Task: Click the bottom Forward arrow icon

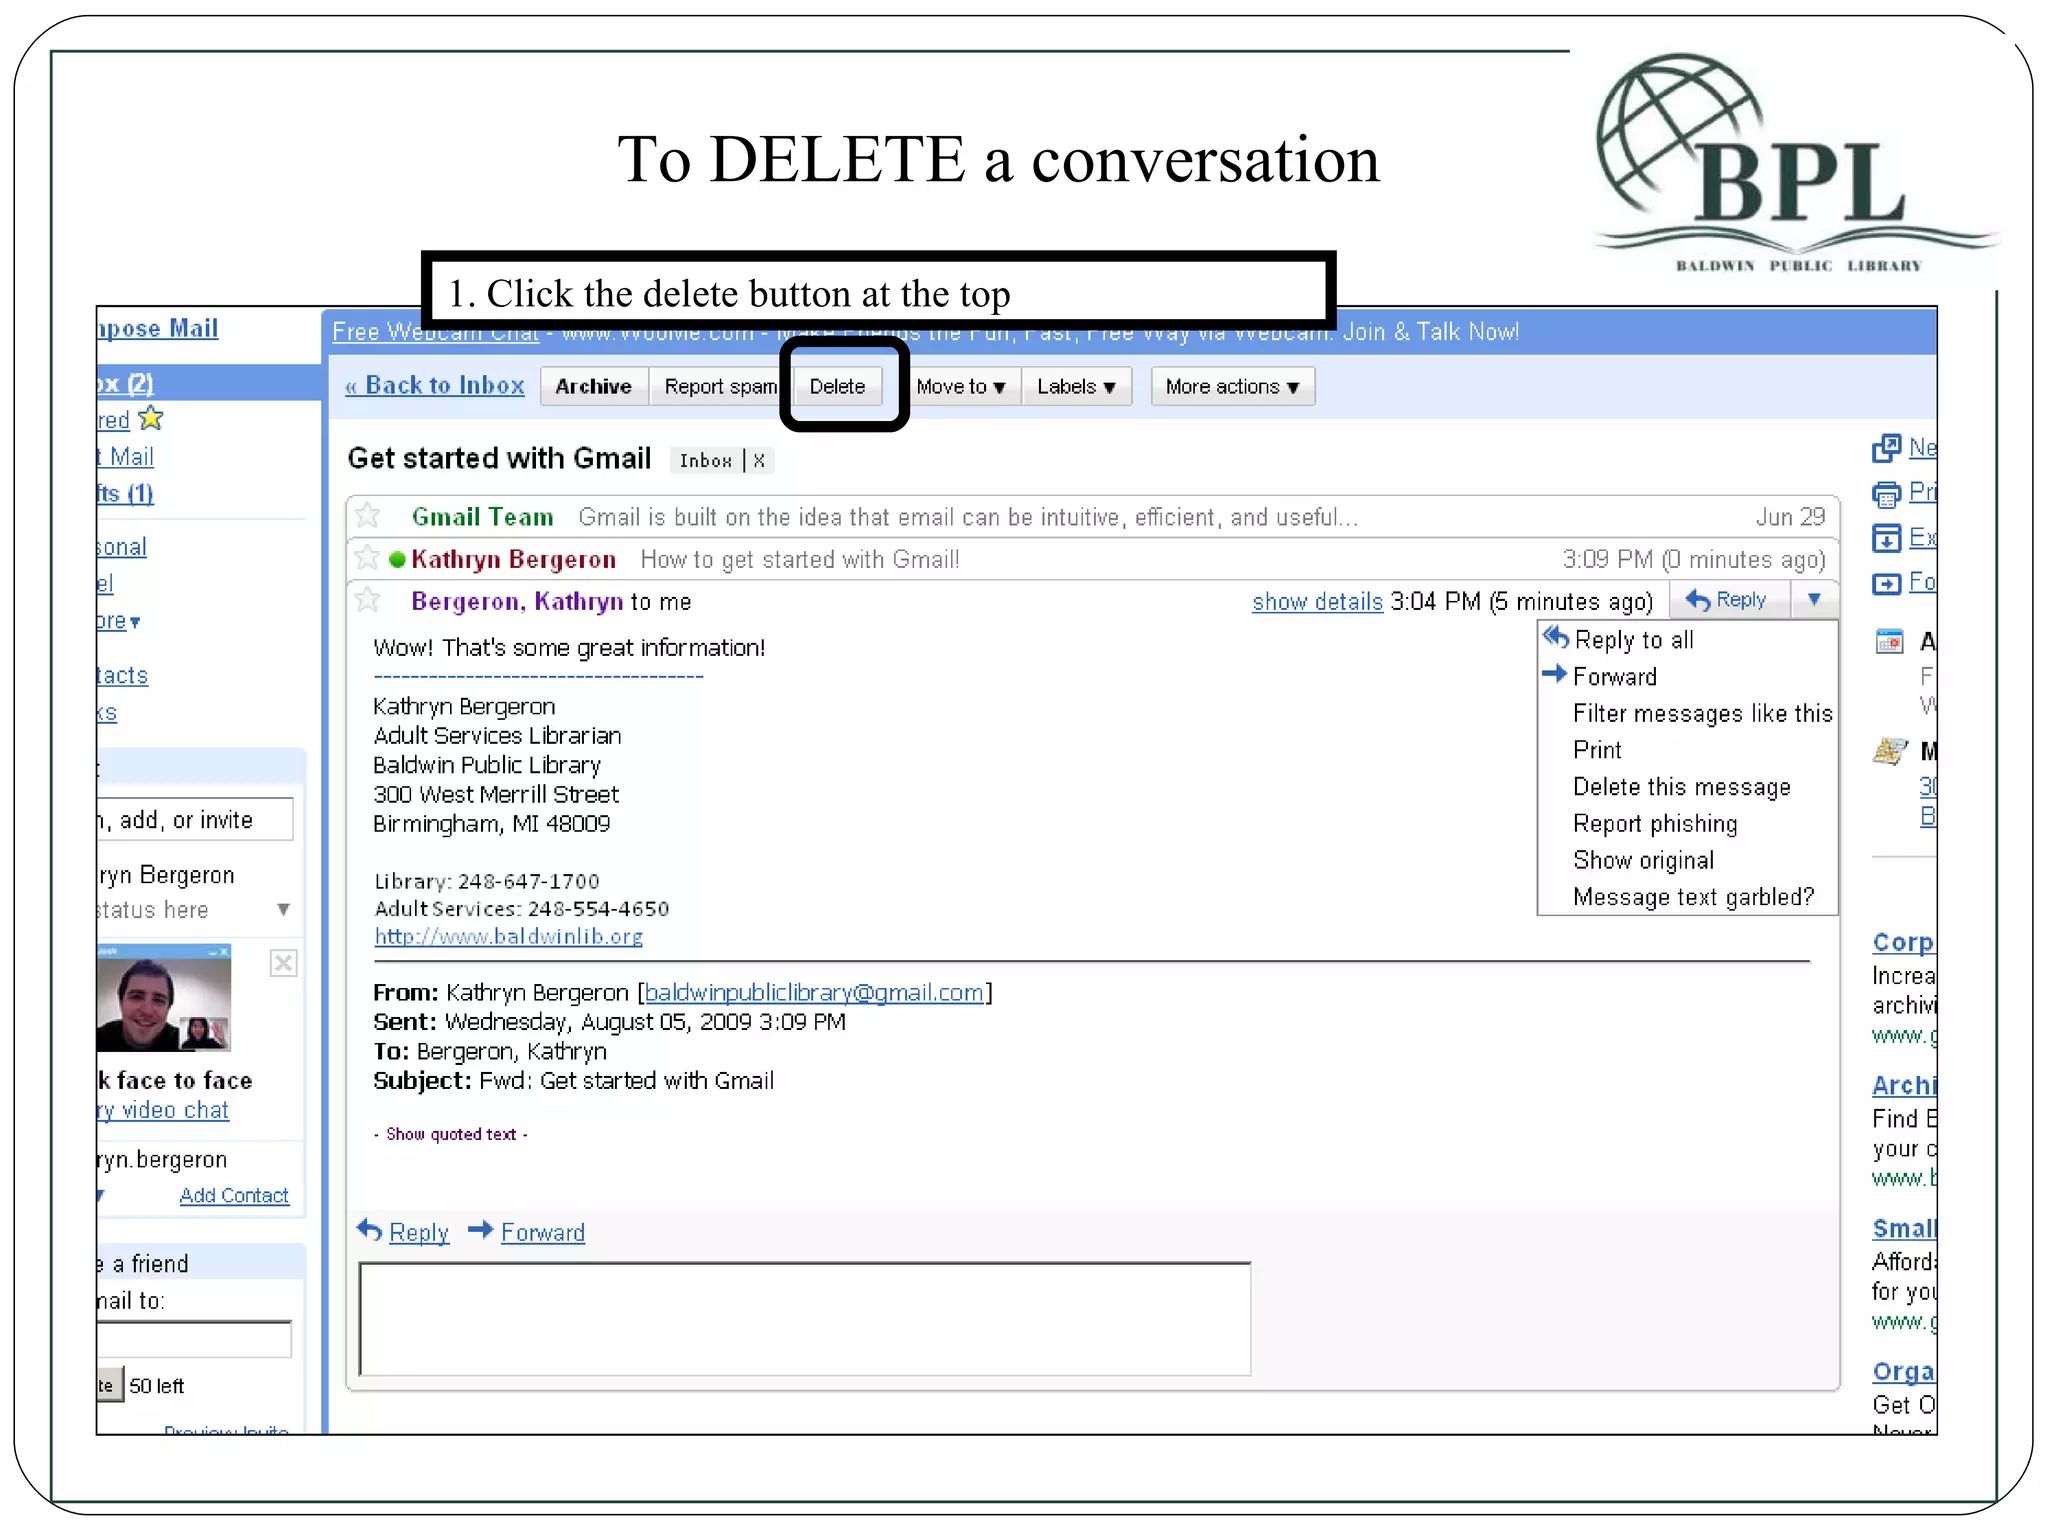Action: (x=481, y=1230)
